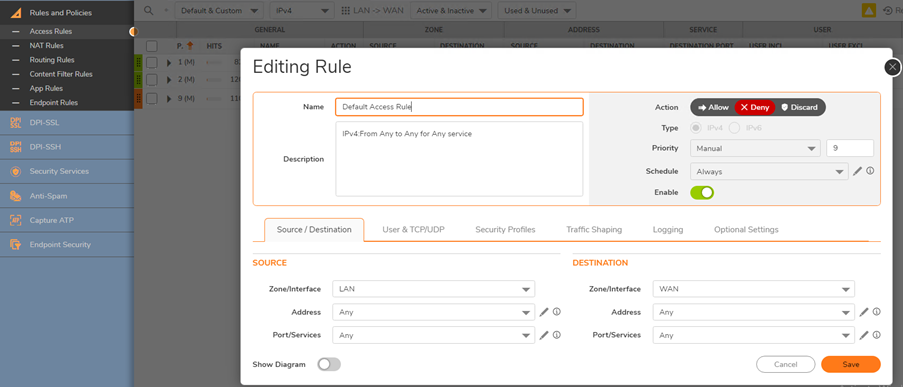Image resolution: width=903 pixels, height=387 pixels.
Task: Expand source Zone/Interface LAN dropdown
Action: [x=434, y=289]
